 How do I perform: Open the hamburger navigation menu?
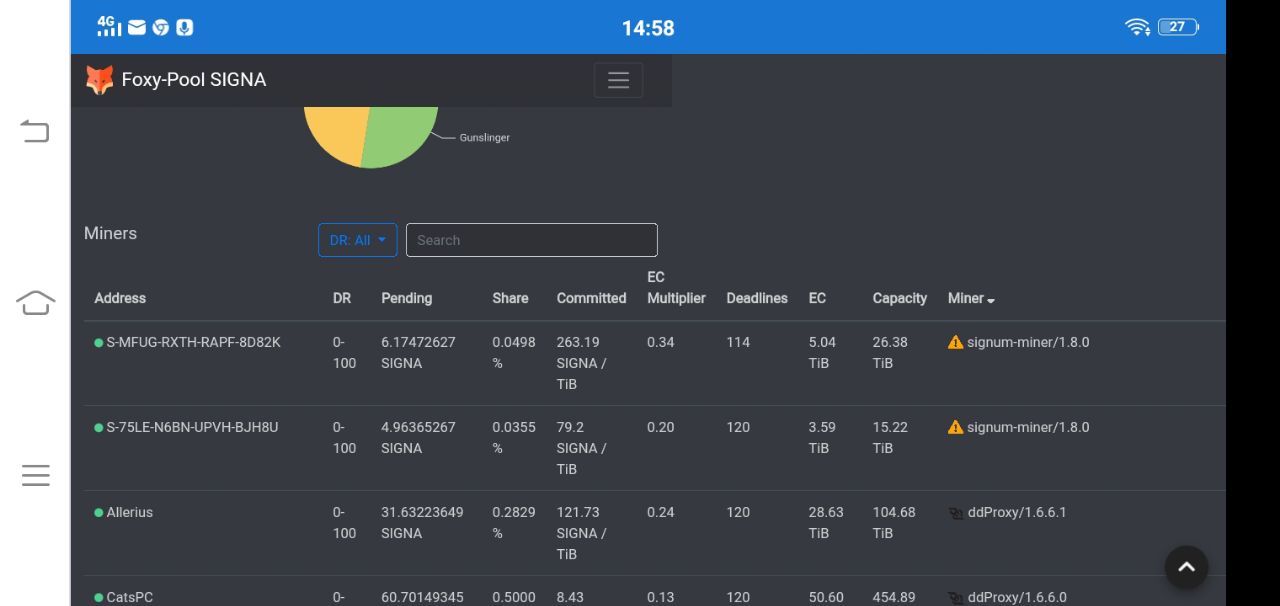coord(618,80)
